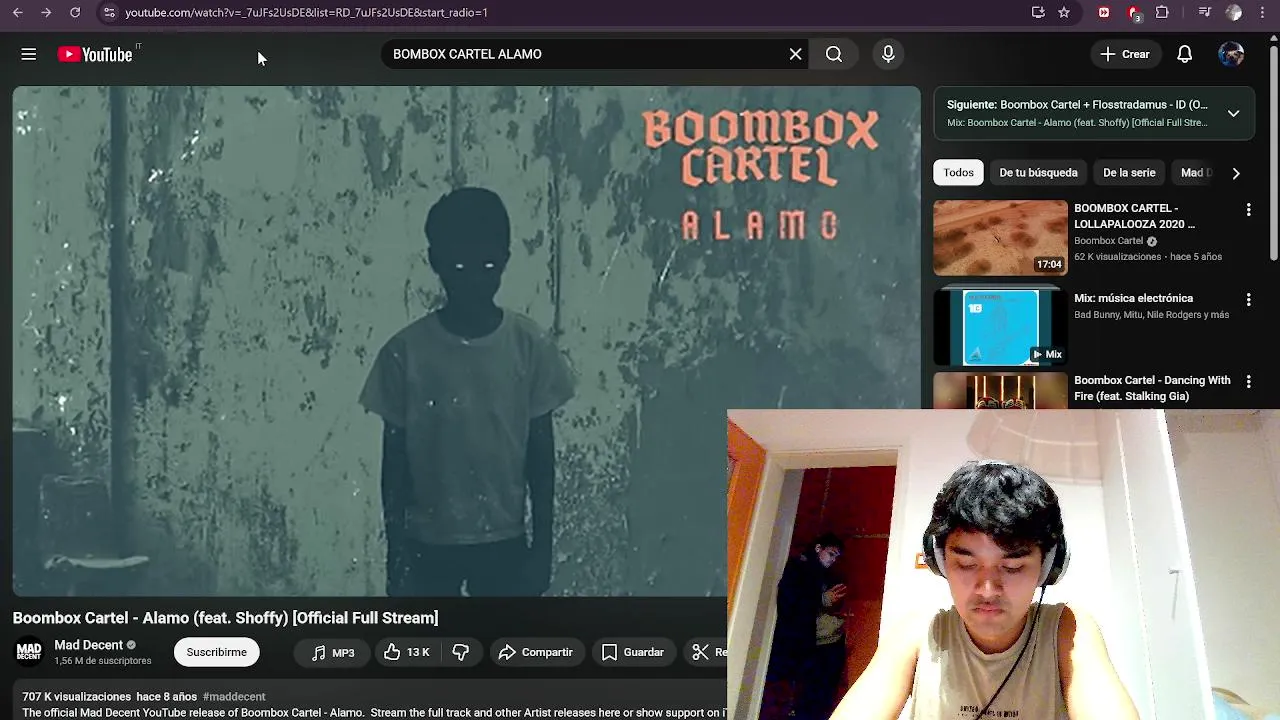Click the magnifier search button

[834, 54]
